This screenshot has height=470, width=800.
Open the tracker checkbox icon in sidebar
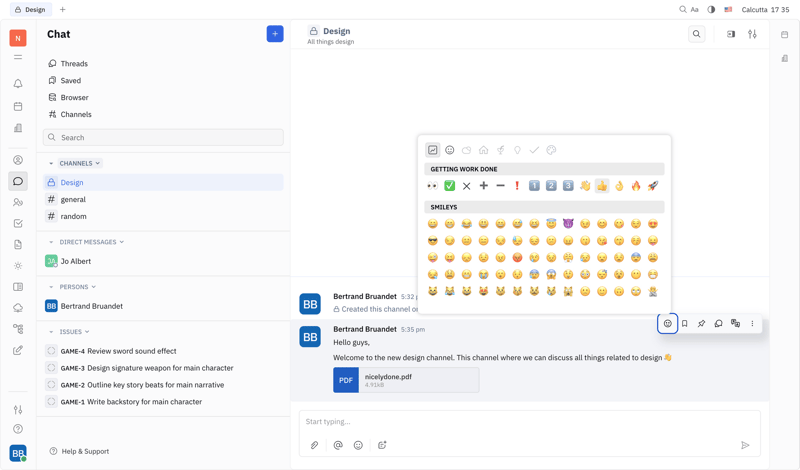tap(18, 223)
